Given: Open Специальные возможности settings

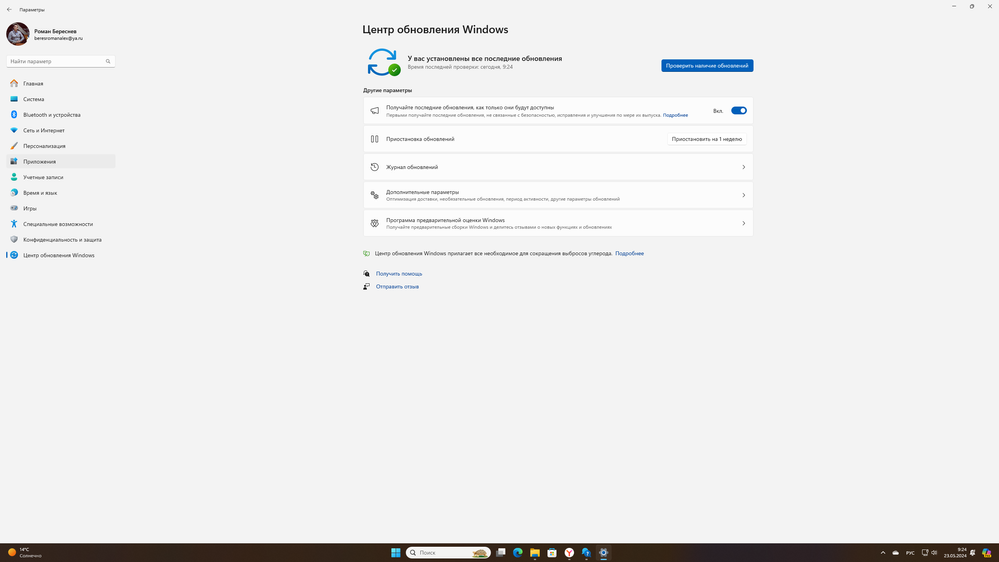Looking at the screenshot, I should (x=61, y=224).
